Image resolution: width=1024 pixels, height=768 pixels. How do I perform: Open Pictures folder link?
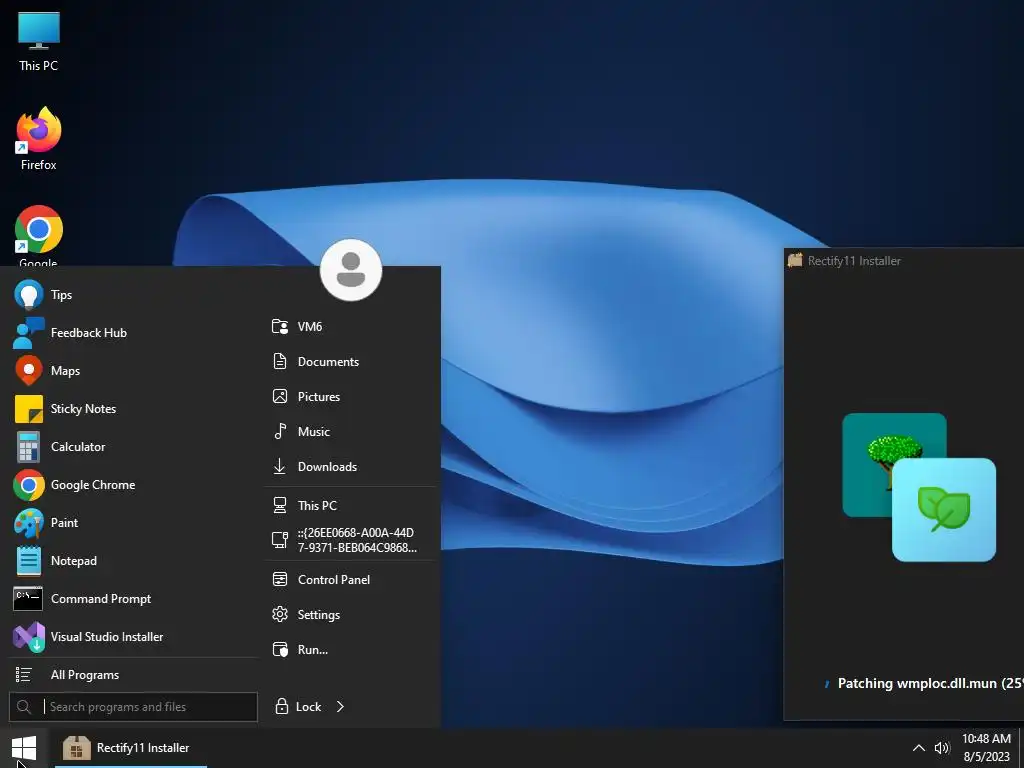(351, 396)
